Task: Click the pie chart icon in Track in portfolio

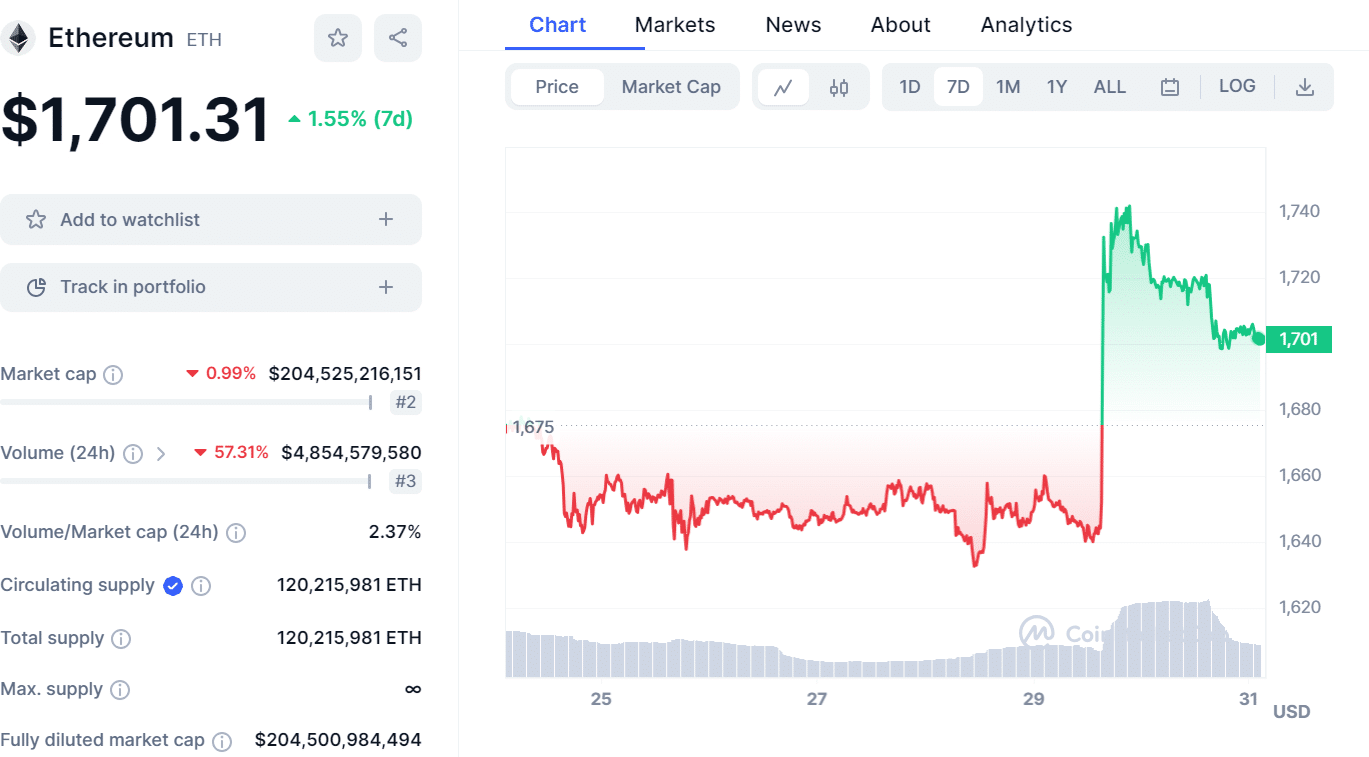Action: click(x=36, y=287)
